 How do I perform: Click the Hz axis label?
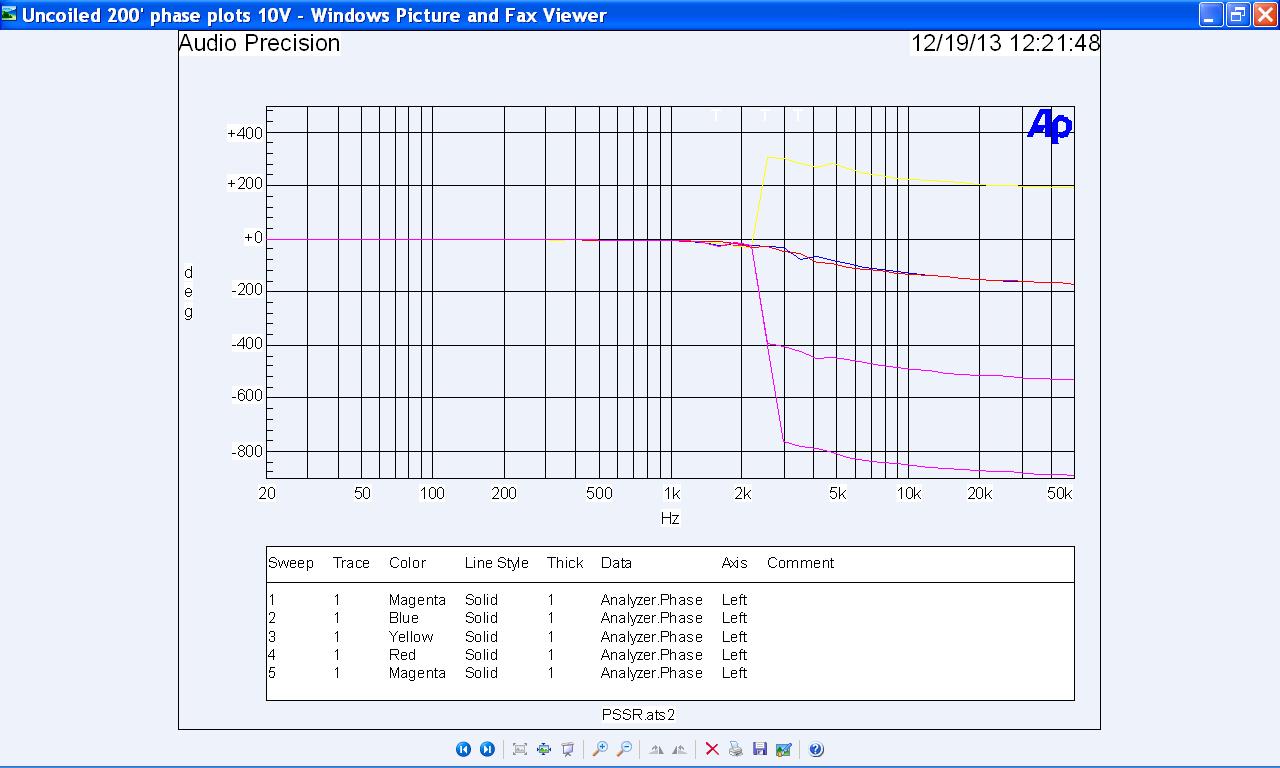click(670, 518)
